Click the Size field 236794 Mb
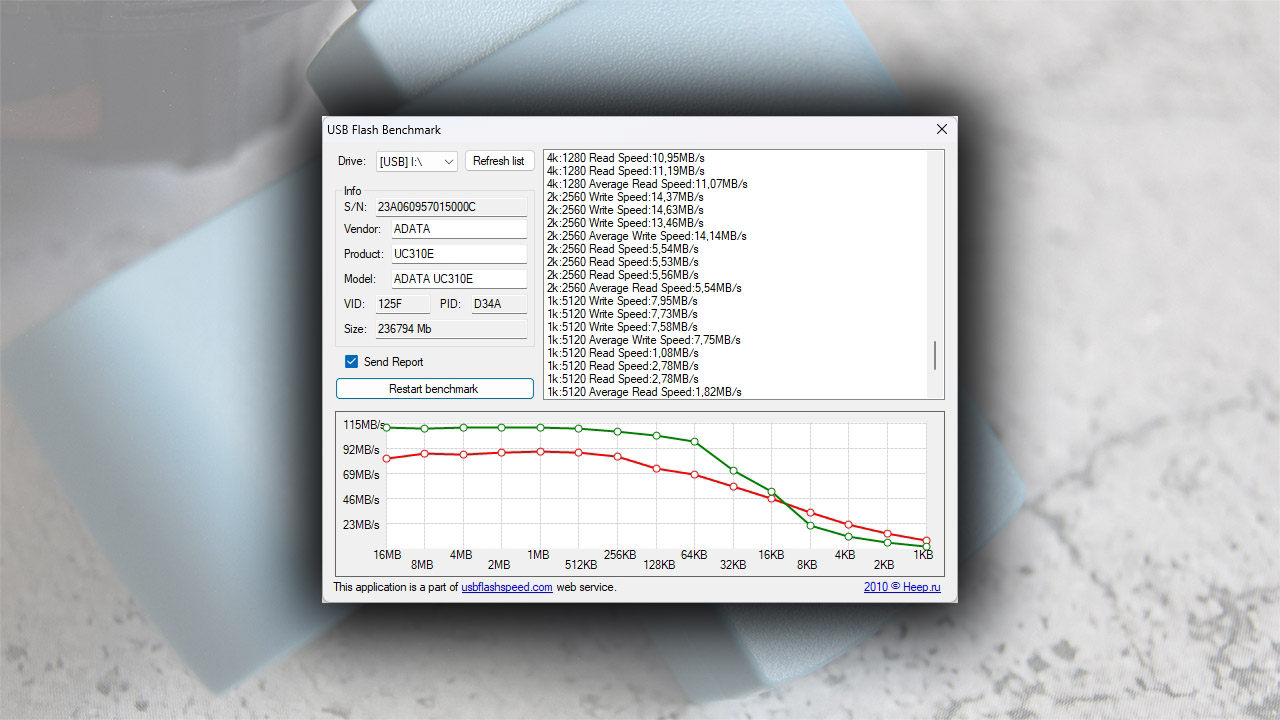The width and height of the screenshot is (1280, 720). (x=450, y=329)
